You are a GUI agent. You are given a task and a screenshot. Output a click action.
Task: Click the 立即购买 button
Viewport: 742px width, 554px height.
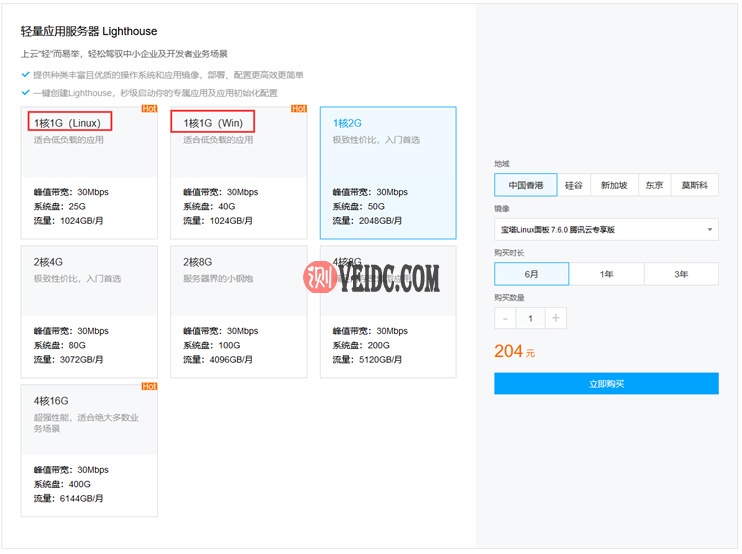coord(606,384)
